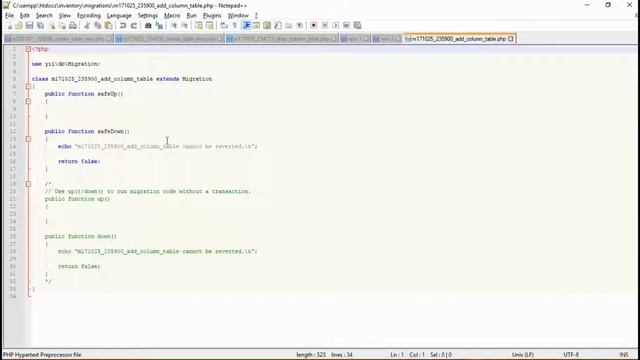Click the 'UTF-8' encoding status entry
Image resolution: width=640 pixels, height=360 pixels.
click(x=571, y=355)
